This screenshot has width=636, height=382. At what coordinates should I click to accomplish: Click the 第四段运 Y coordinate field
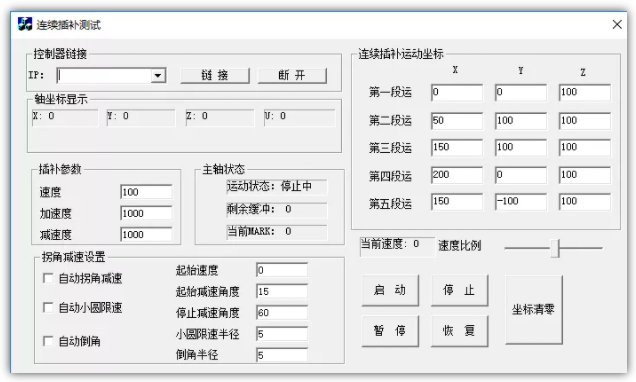[x=521, y=175]
